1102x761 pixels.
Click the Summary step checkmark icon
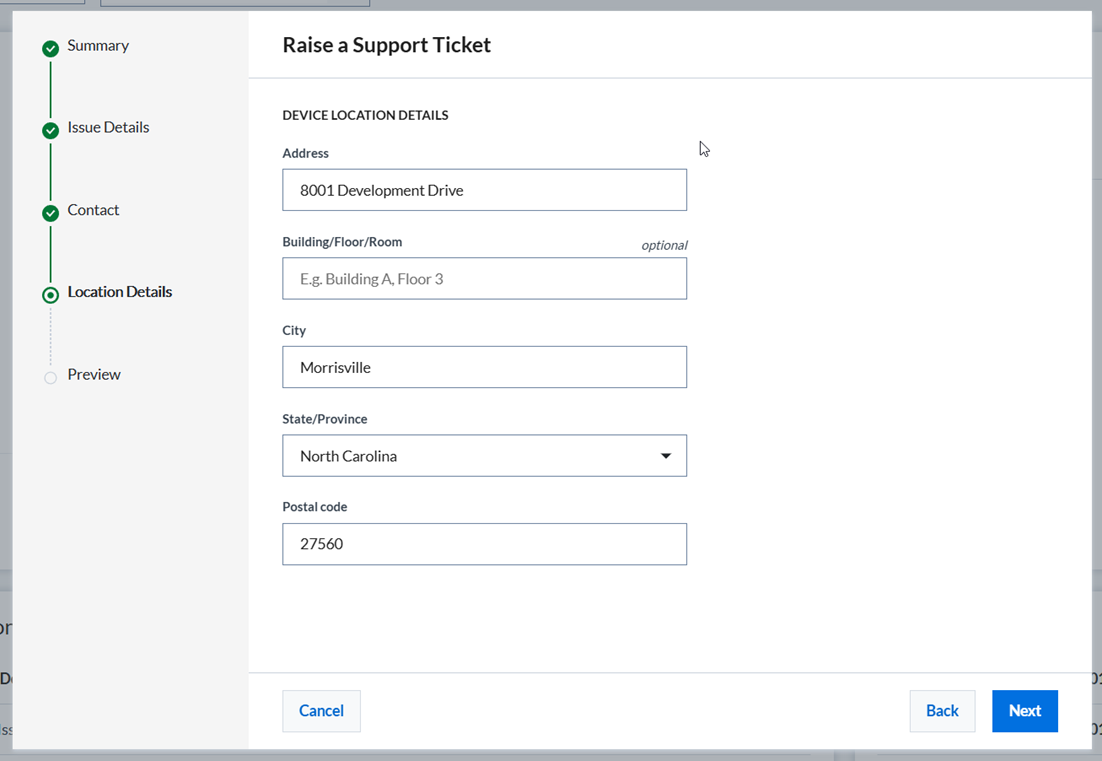[x=50, y=48]
